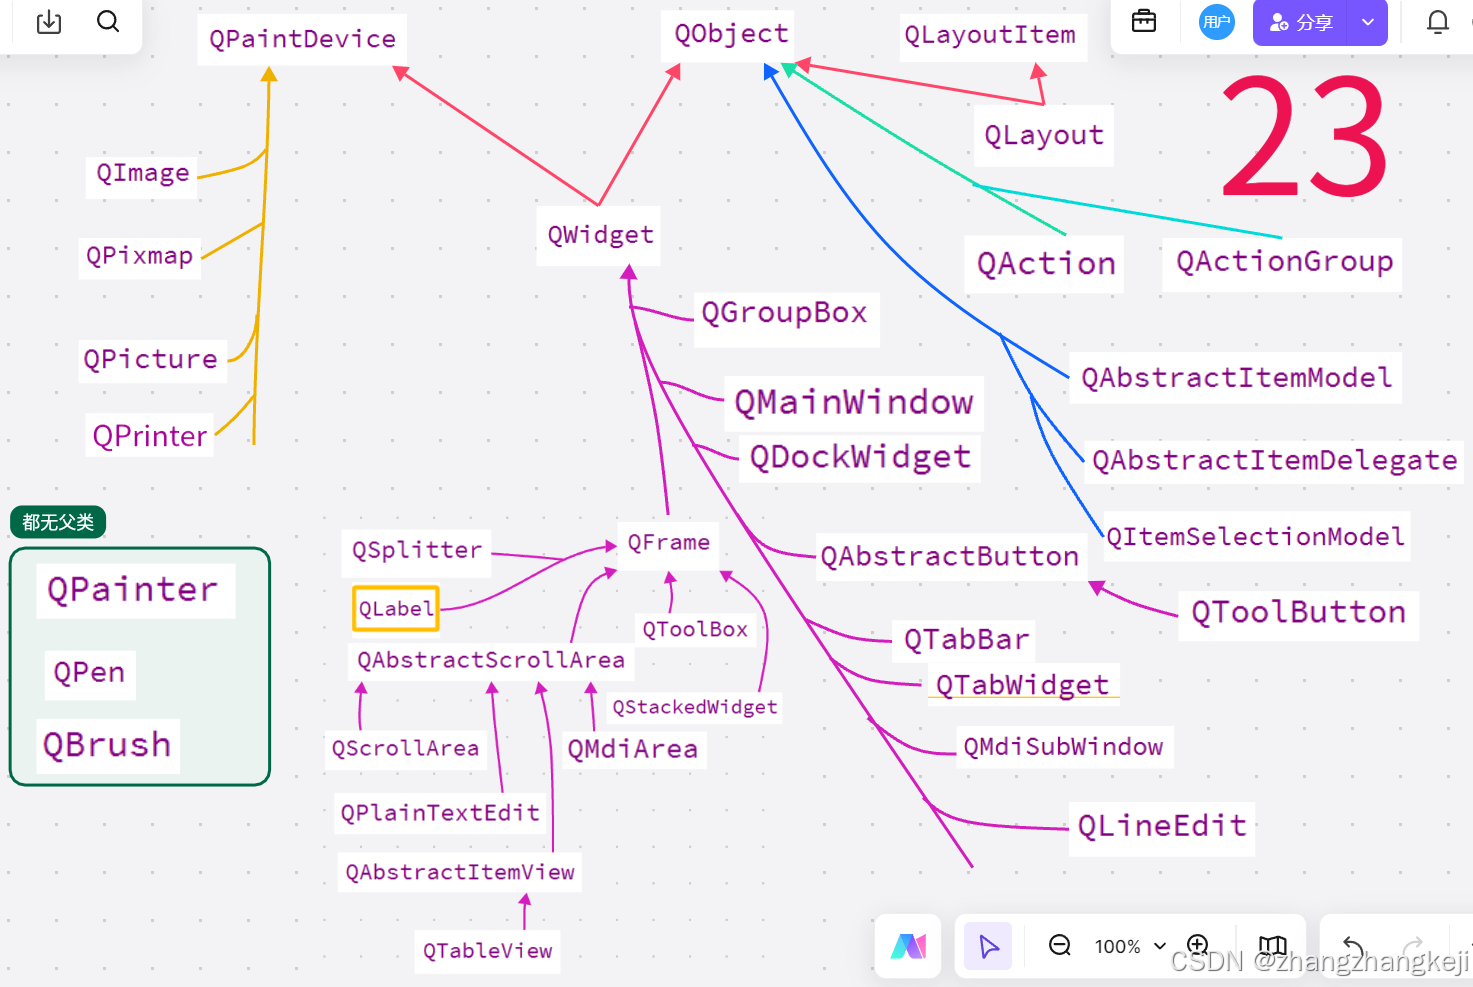
Task: Select the QPixmap node
Action: click(140, 256)
